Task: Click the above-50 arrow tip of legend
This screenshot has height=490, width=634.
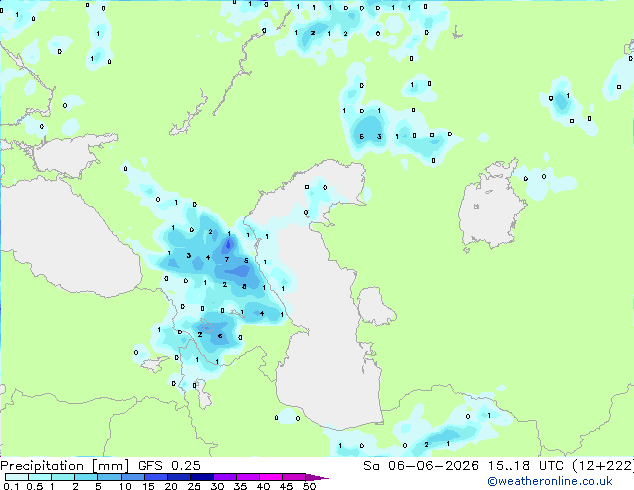Action: [317, 477]
